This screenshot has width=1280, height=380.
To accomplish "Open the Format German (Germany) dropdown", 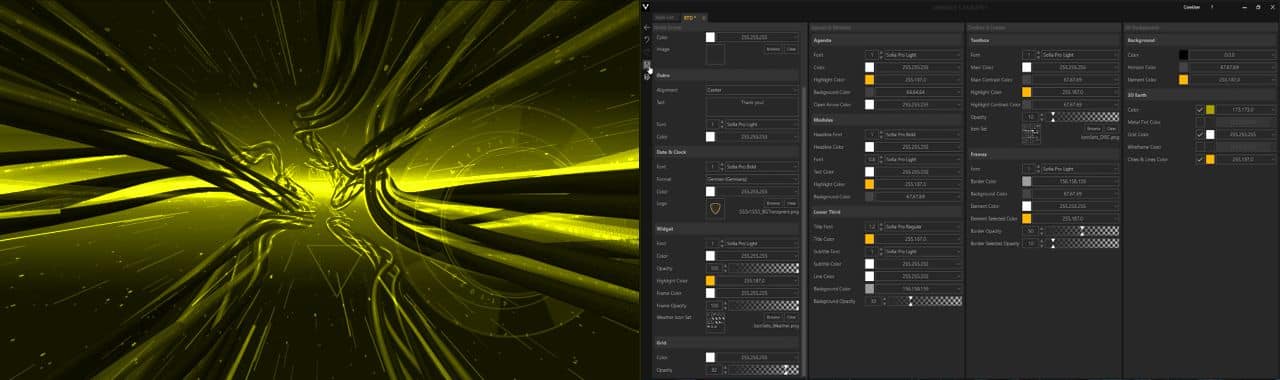I will point(752,178).
